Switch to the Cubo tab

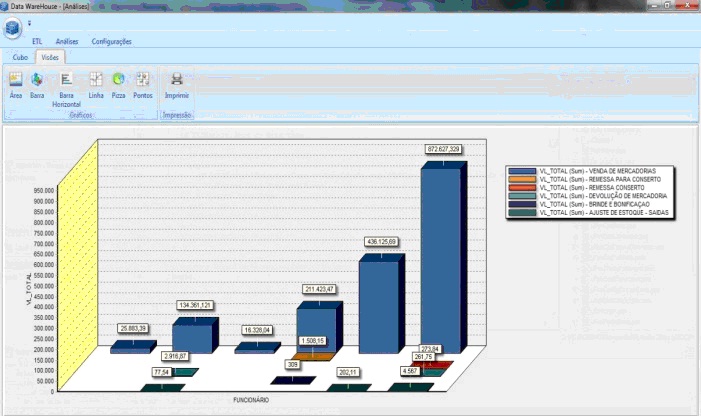(20, 57)
